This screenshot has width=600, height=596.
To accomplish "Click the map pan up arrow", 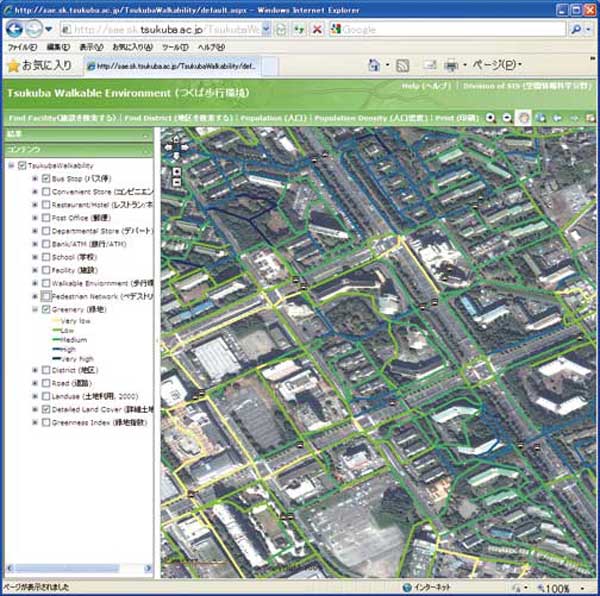I will click(176, 139).
